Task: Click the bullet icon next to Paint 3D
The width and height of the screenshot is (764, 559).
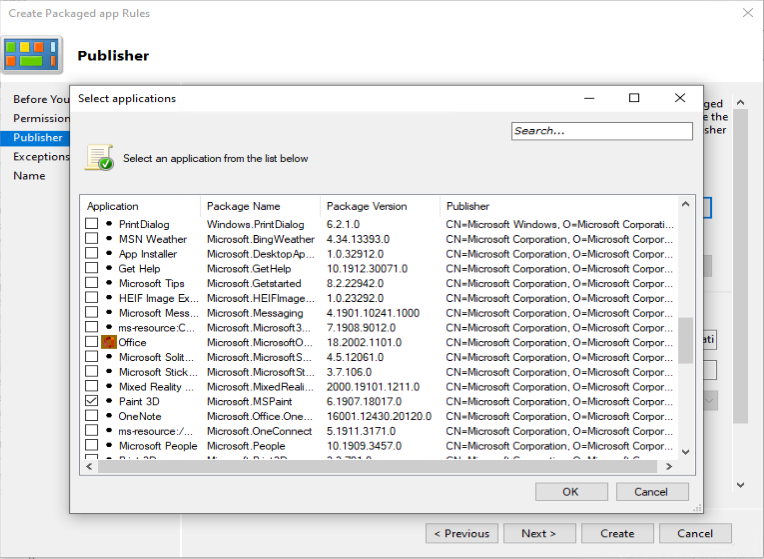Action: point(109,401)
